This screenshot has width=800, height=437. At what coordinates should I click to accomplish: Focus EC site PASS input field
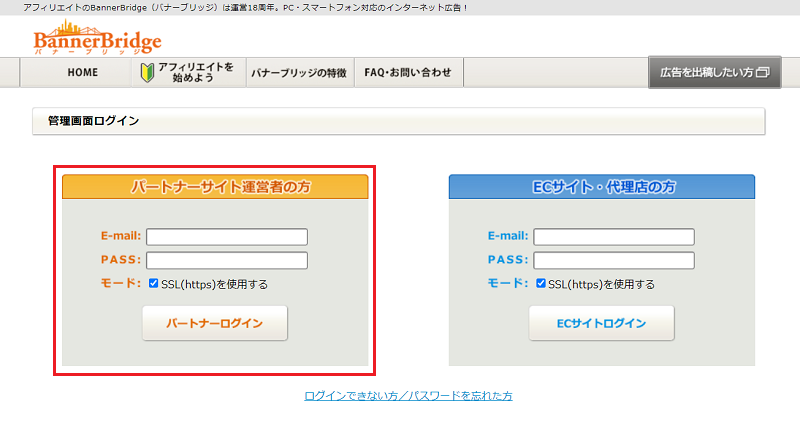(614, 260)
